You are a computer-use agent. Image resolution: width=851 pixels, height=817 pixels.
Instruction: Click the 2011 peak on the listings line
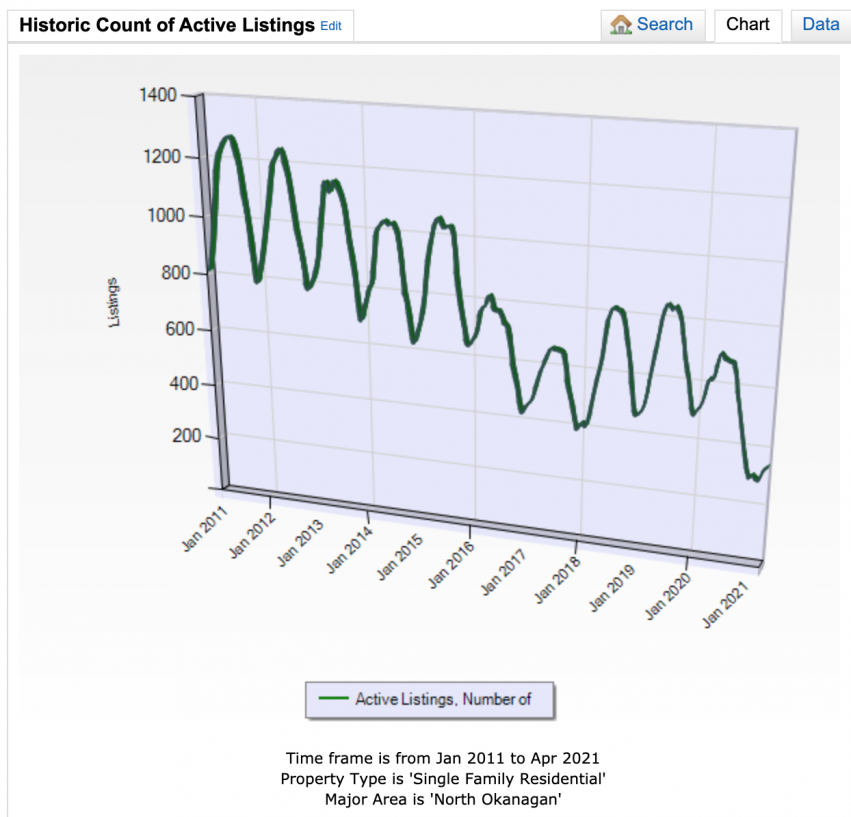click(x=230, y=138)
